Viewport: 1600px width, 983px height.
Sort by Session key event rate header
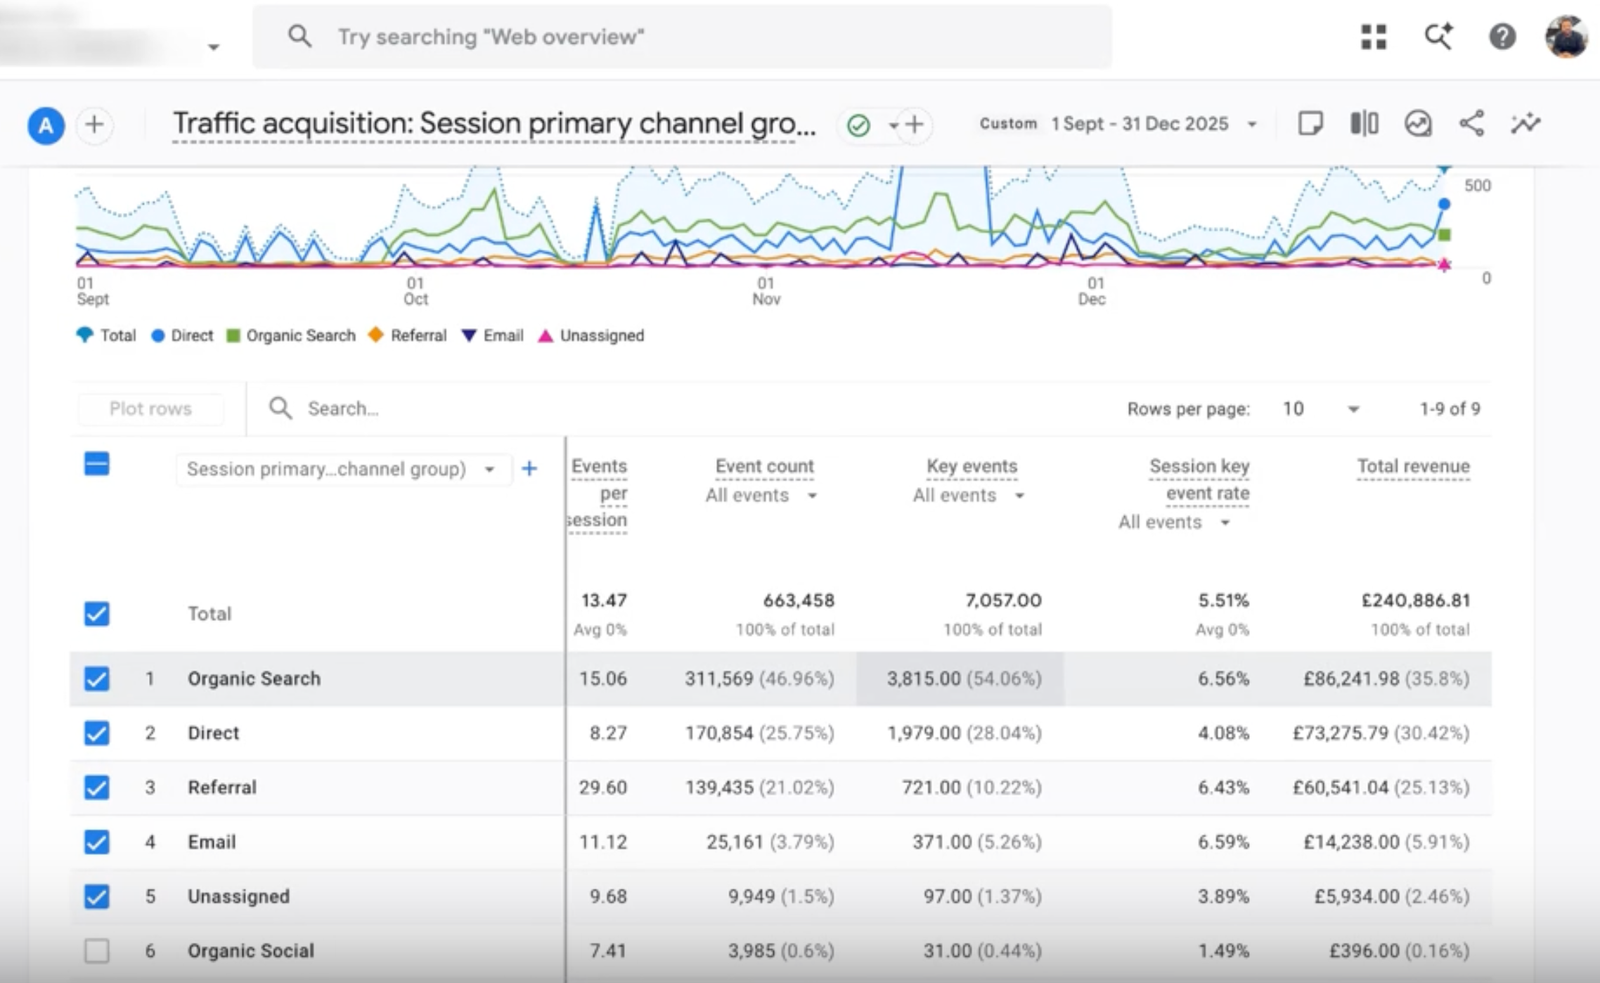click(1199, 479)
